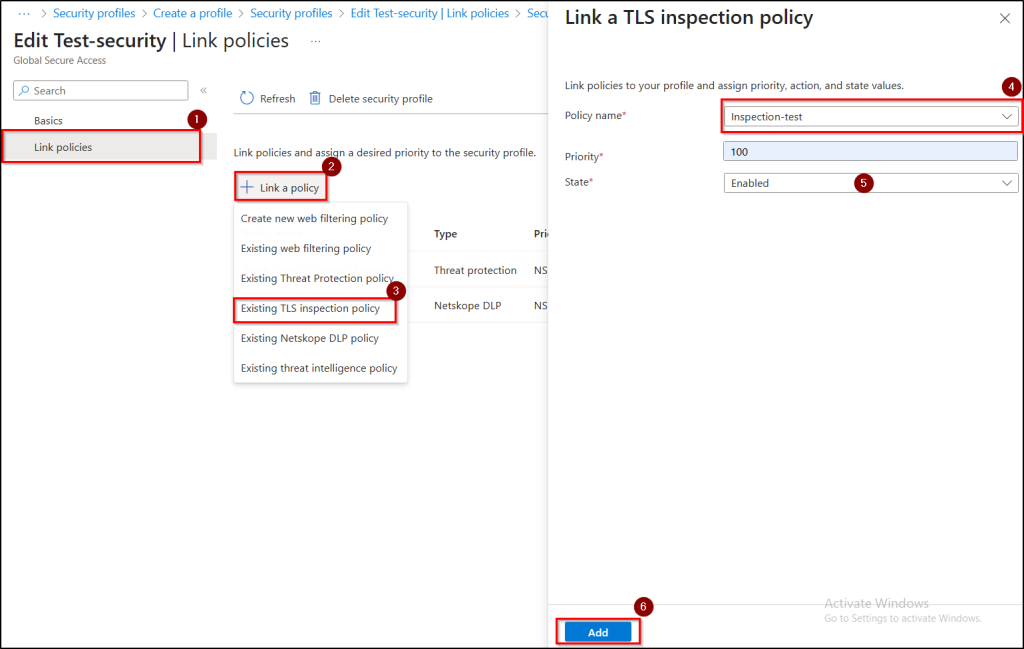Go to Create a profile breadcrumb link
The image size is (1024, 649).
tap(192, 13)
